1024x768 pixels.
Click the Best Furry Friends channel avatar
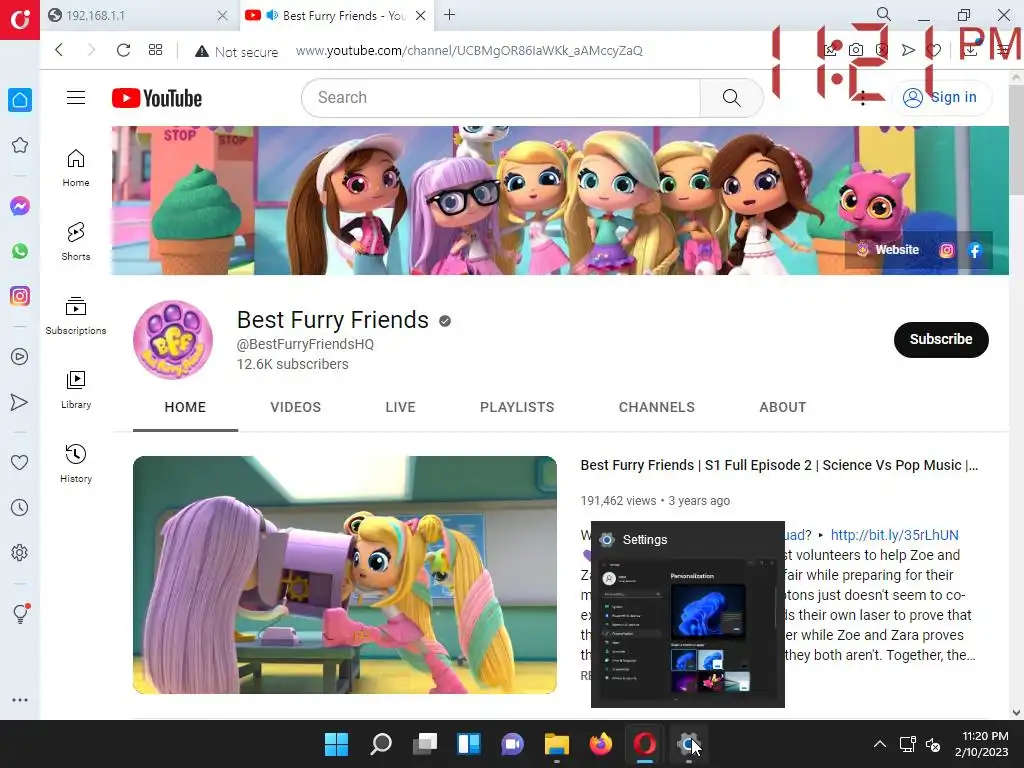173,340
